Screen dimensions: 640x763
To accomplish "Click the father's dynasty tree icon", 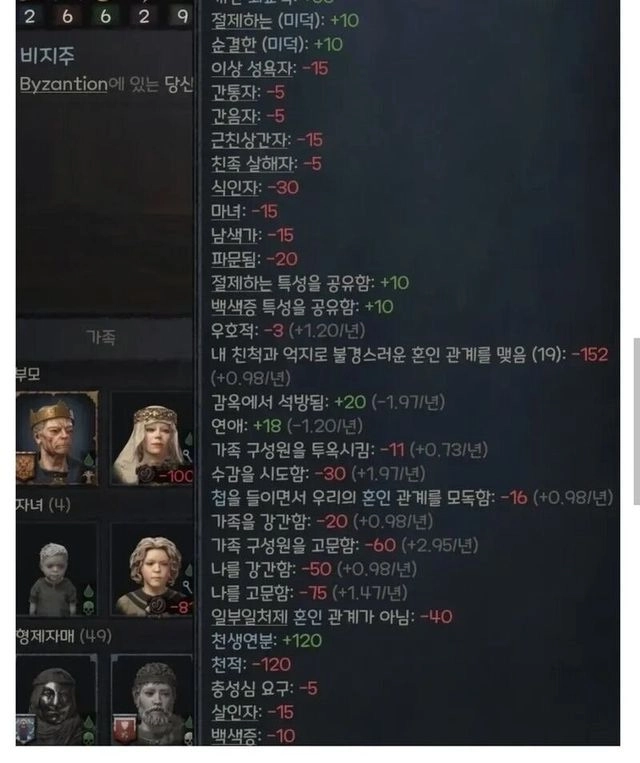I will click(x=89, y=477).
